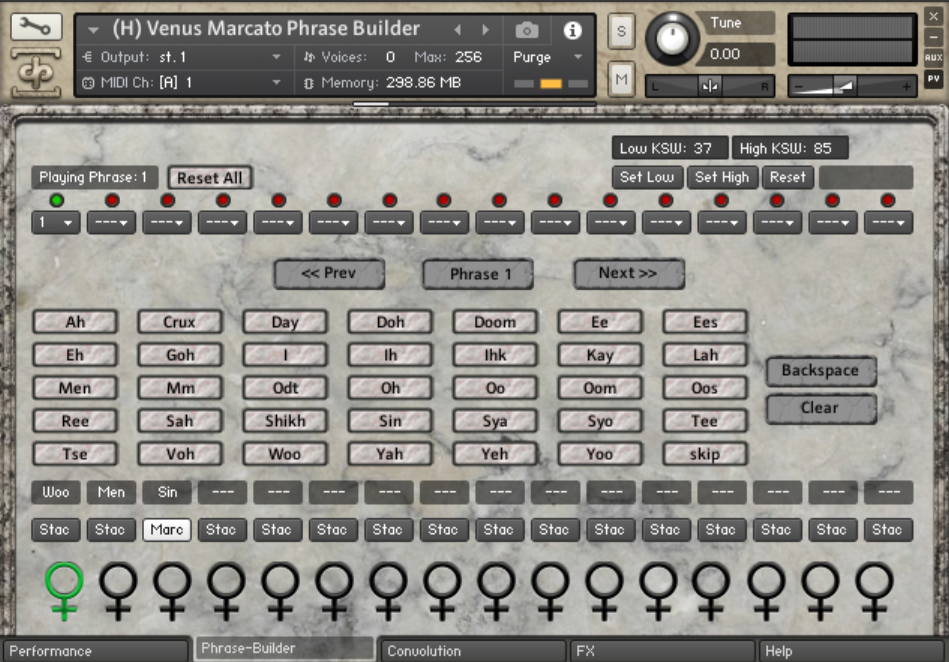Viewport: 949px width, 662px height.
Task: Open the second phrase slot dropdown
Action: [111, 222]
